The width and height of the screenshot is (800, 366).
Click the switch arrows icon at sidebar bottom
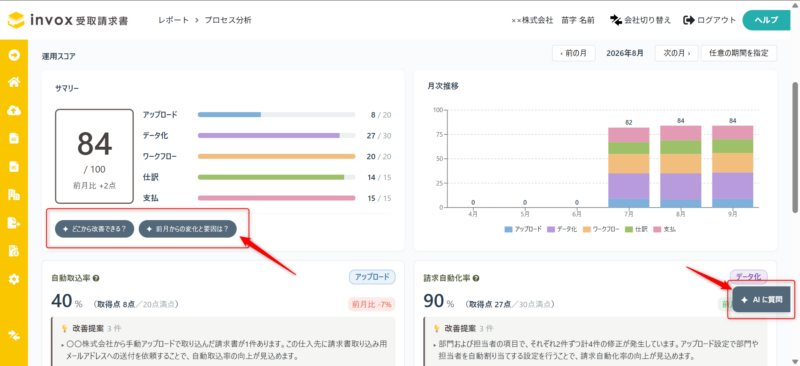point(14,335)
